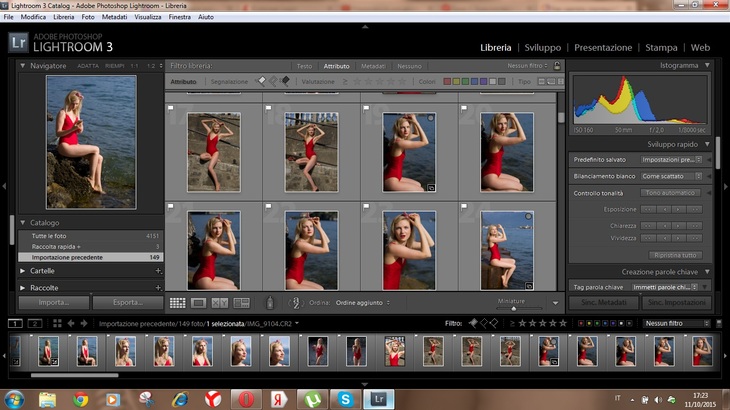
Task: Collapse the Istogramma panel
Action: click(707, 65)
